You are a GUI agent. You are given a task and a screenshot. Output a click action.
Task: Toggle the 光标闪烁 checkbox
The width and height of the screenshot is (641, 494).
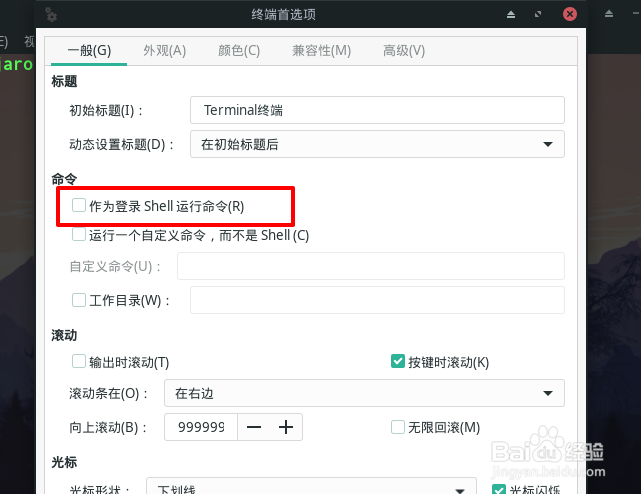[x=499, y=490]
